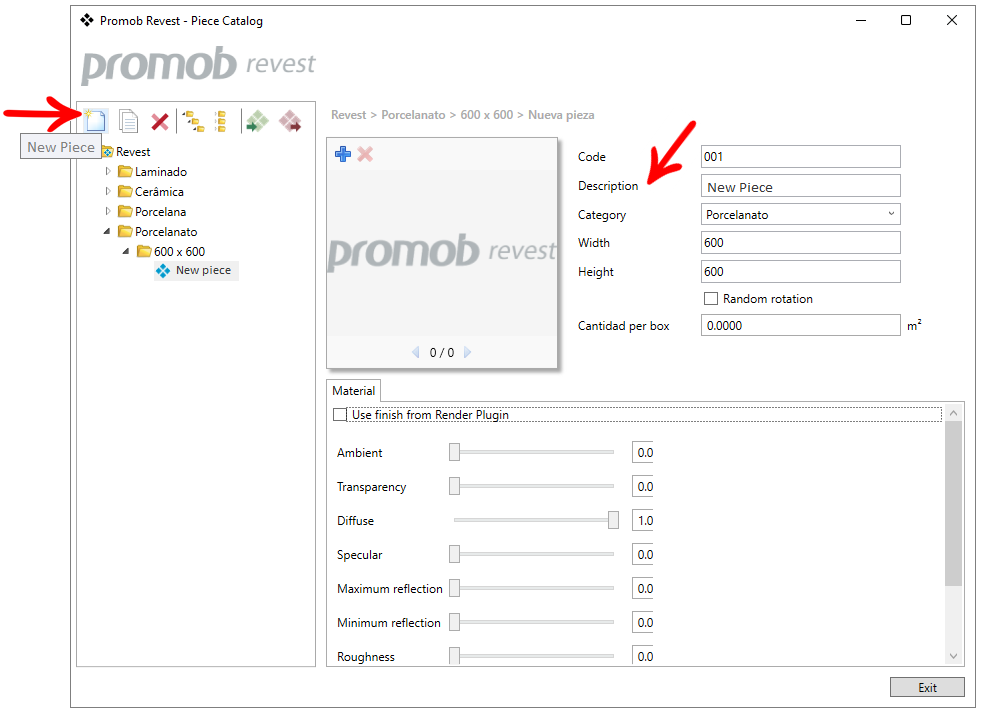This screenshot has height=715, width=981.
Task: Close the Piece Catalog window
Action: pyautogui.click(x=952, y=20)
